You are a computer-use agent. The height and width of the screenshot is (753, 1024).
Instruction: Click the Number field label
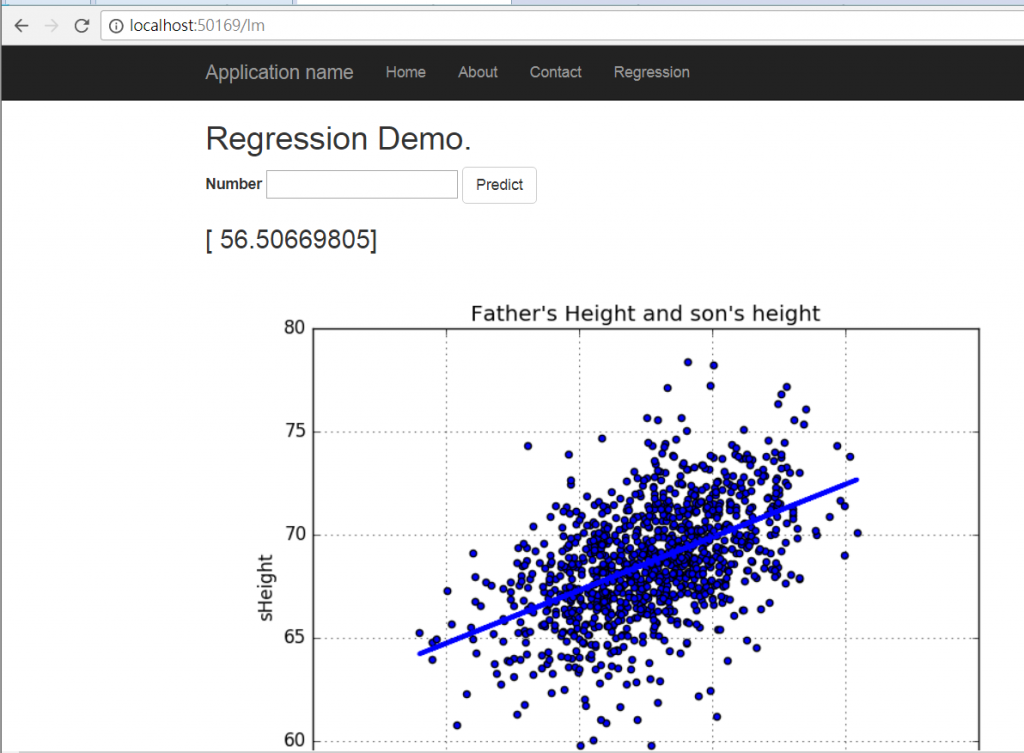click(233, 184)
